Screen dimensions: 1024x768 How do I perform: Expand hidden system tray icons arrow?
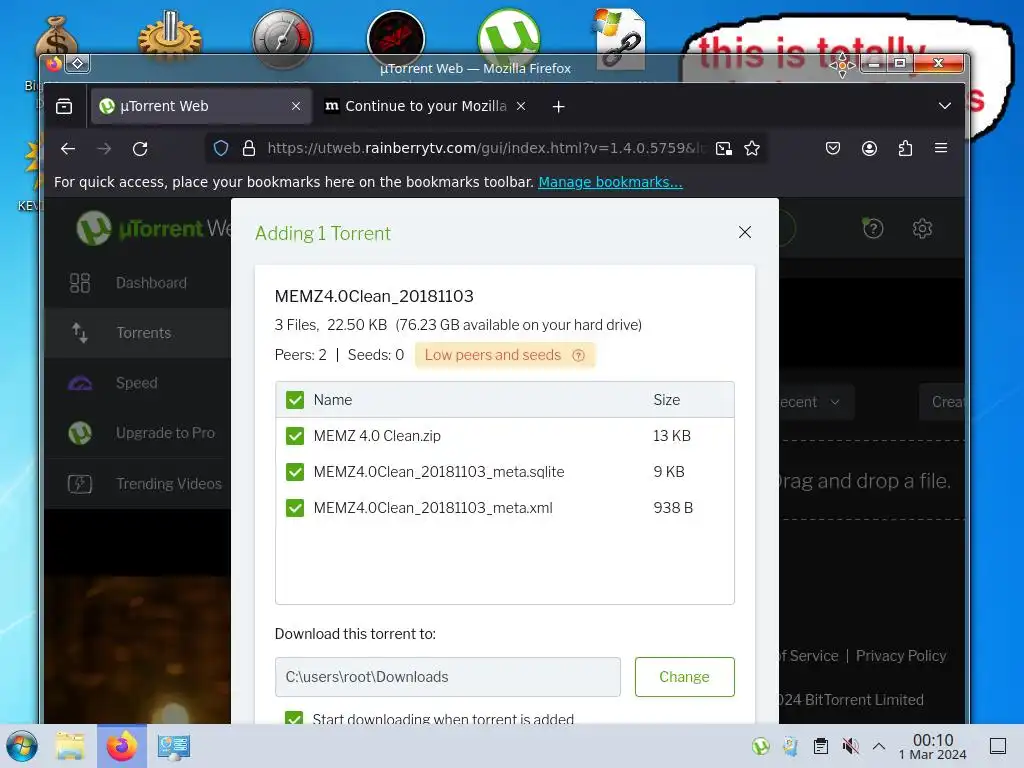tap(879, 746)
